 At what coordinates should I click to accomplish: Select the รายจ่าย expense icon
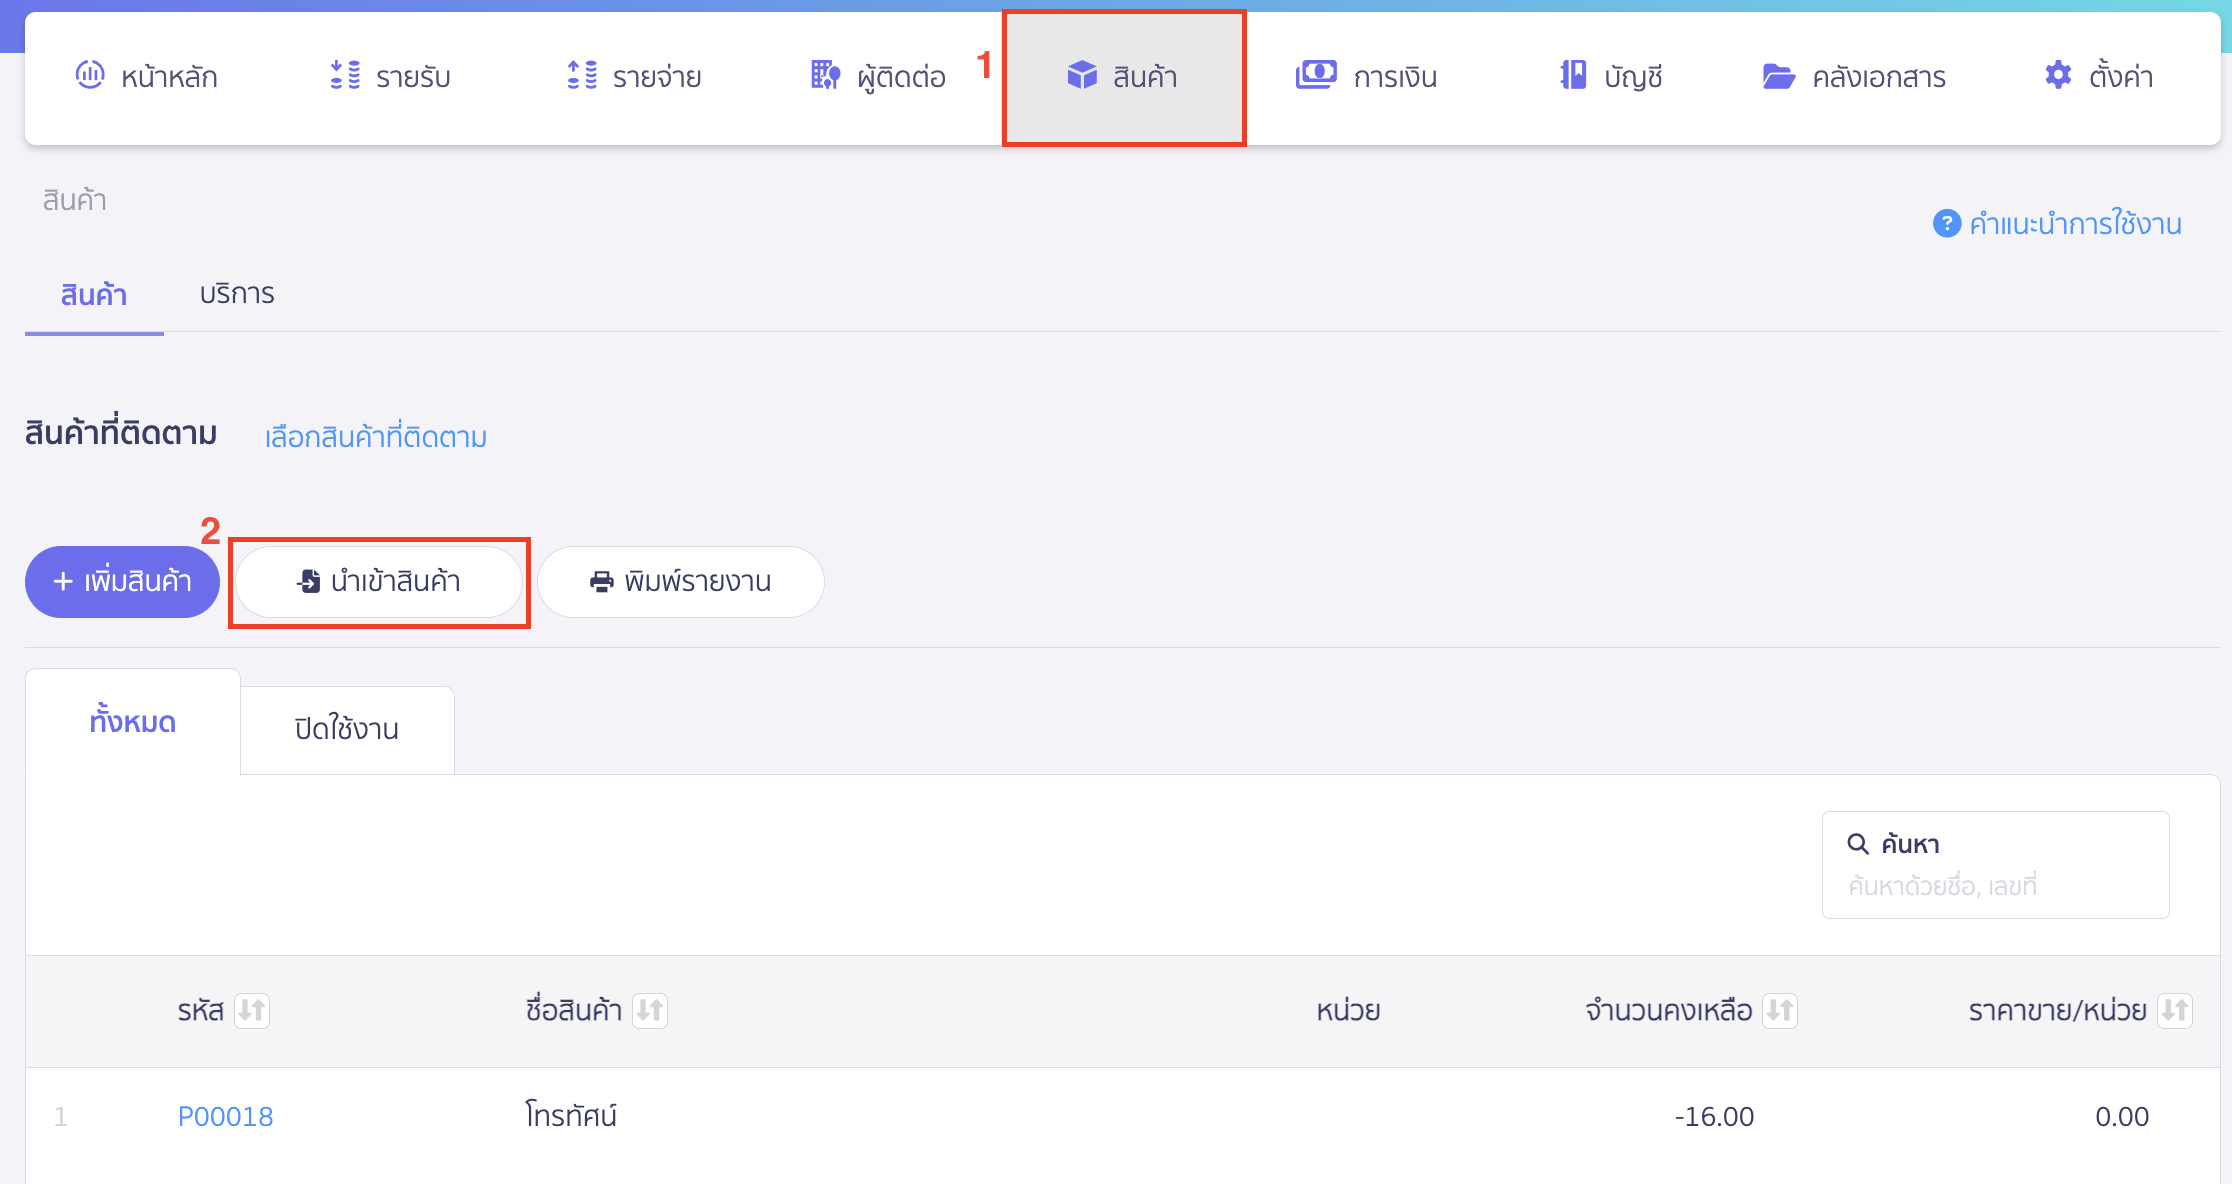[580, 75]
